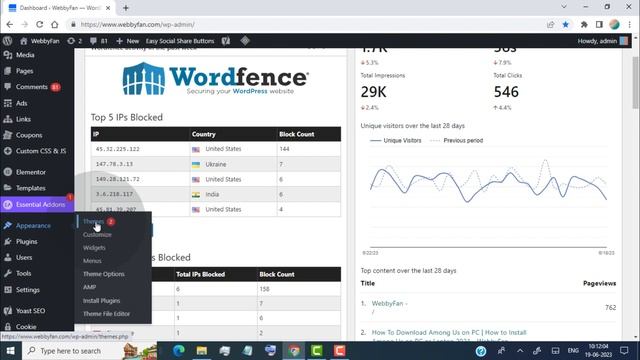Click Unique Visitors legend entry
The height and width of the screenshot is (360, 640).
396,140
